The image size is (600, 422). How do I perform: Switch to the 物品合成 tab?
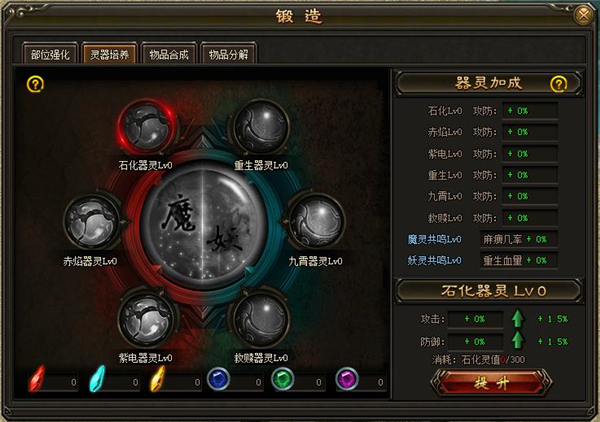pos(169,54)
